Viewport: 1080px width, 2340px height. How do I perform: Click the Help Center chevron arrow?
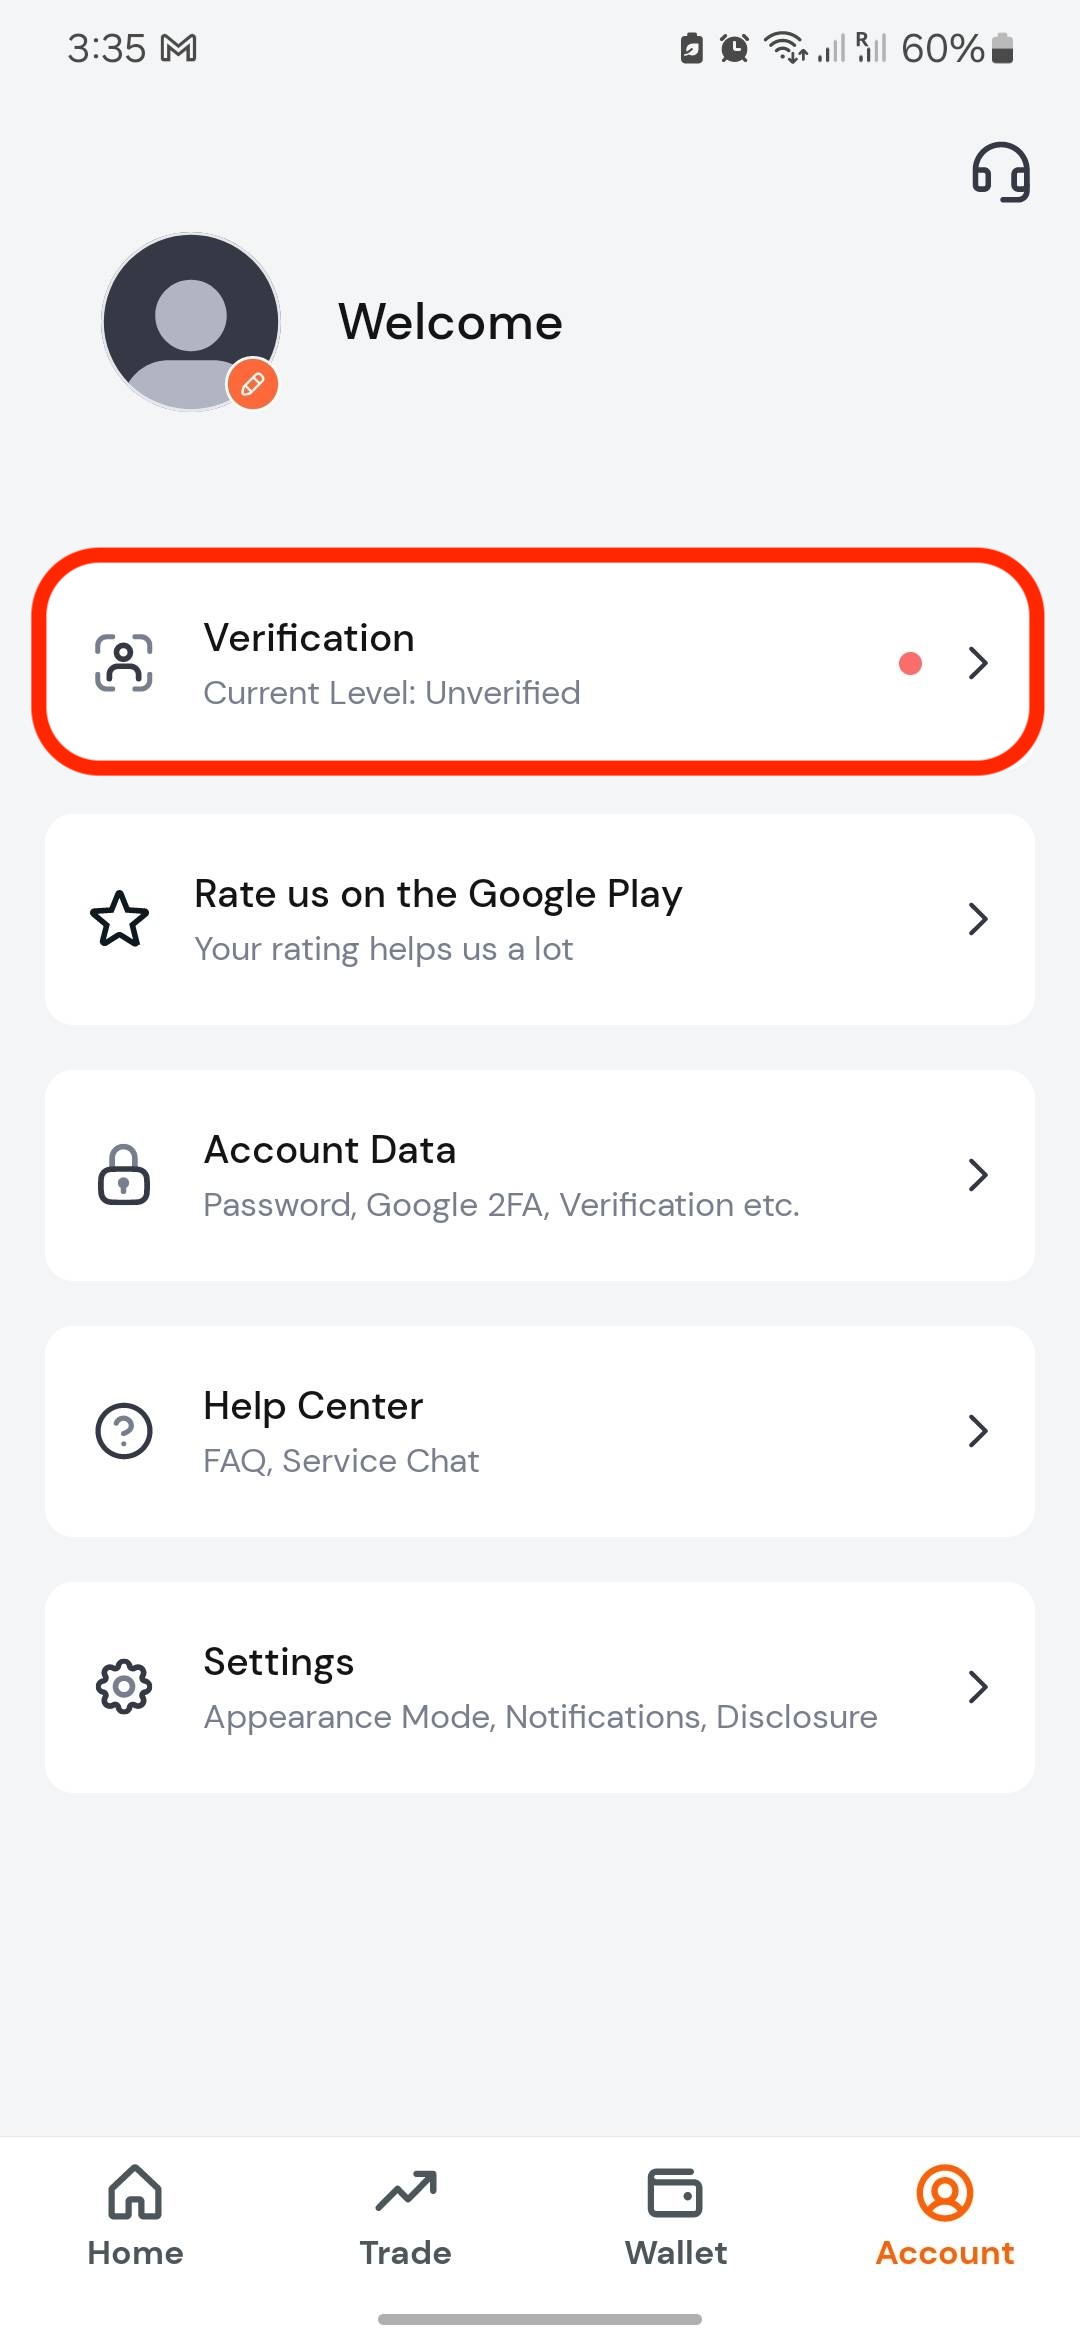point(978,1431)
